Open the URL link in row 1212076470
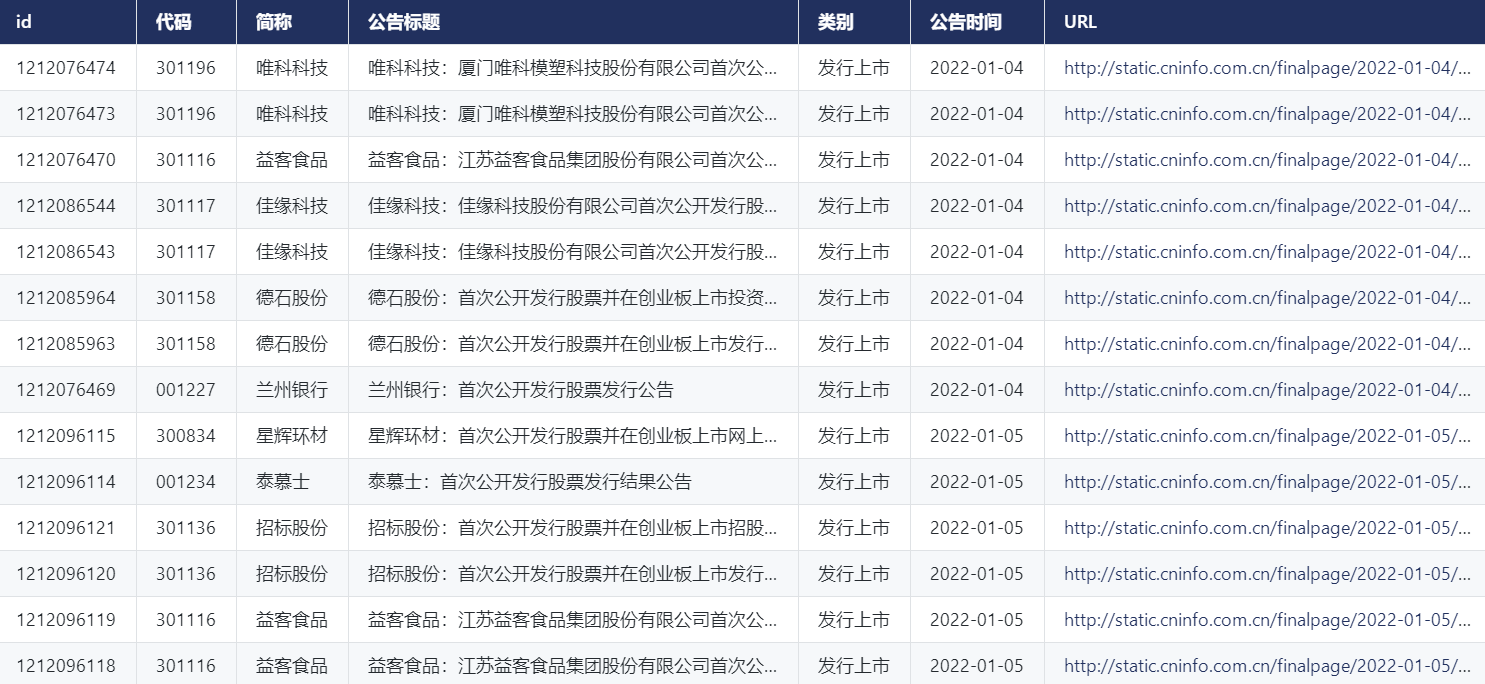The width and height of the screenshot is (1485, 684). pos(1267,160)
